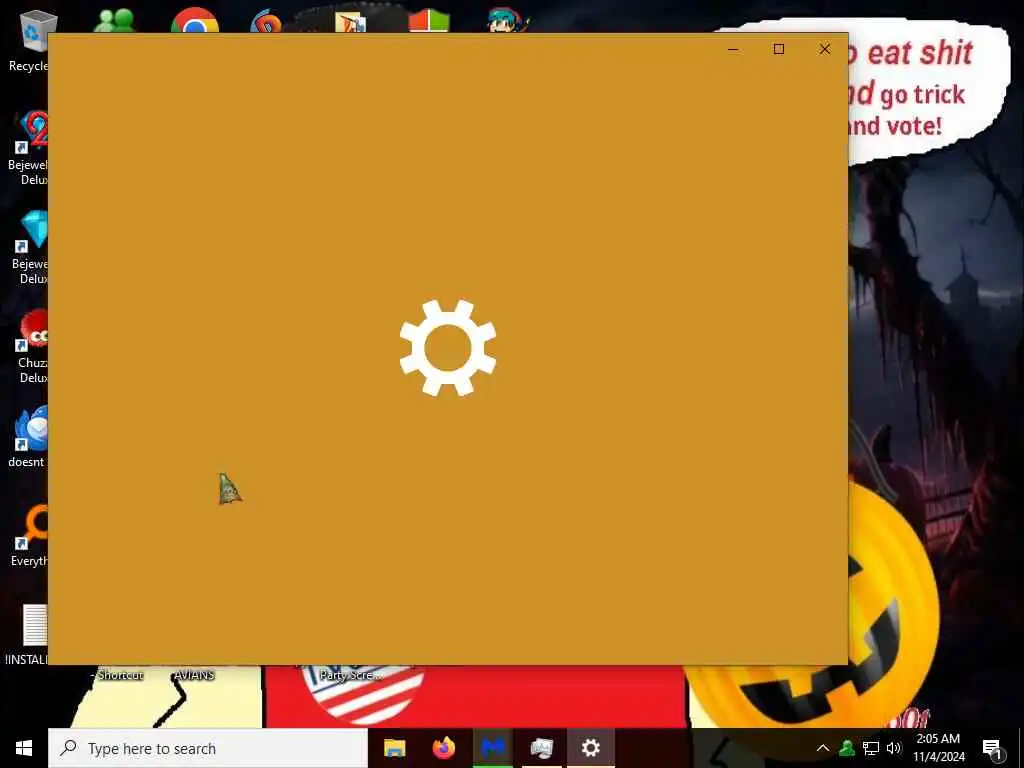Maximize the Settings window
This screenshot has width=1024, height=768.
tap(778, 49)
